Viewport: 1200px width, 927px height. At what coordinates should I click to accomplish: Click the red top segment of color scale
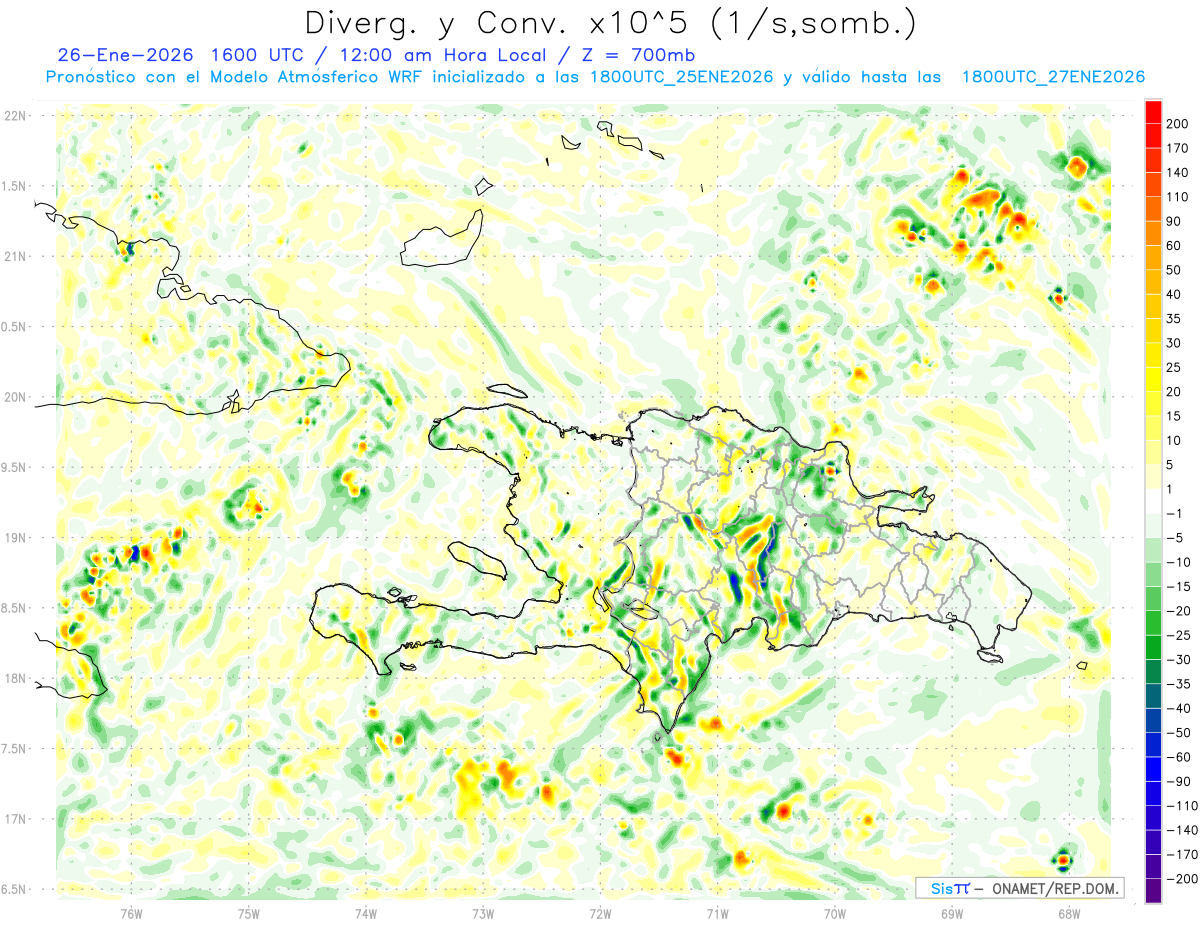click(x=1153, y=112)
